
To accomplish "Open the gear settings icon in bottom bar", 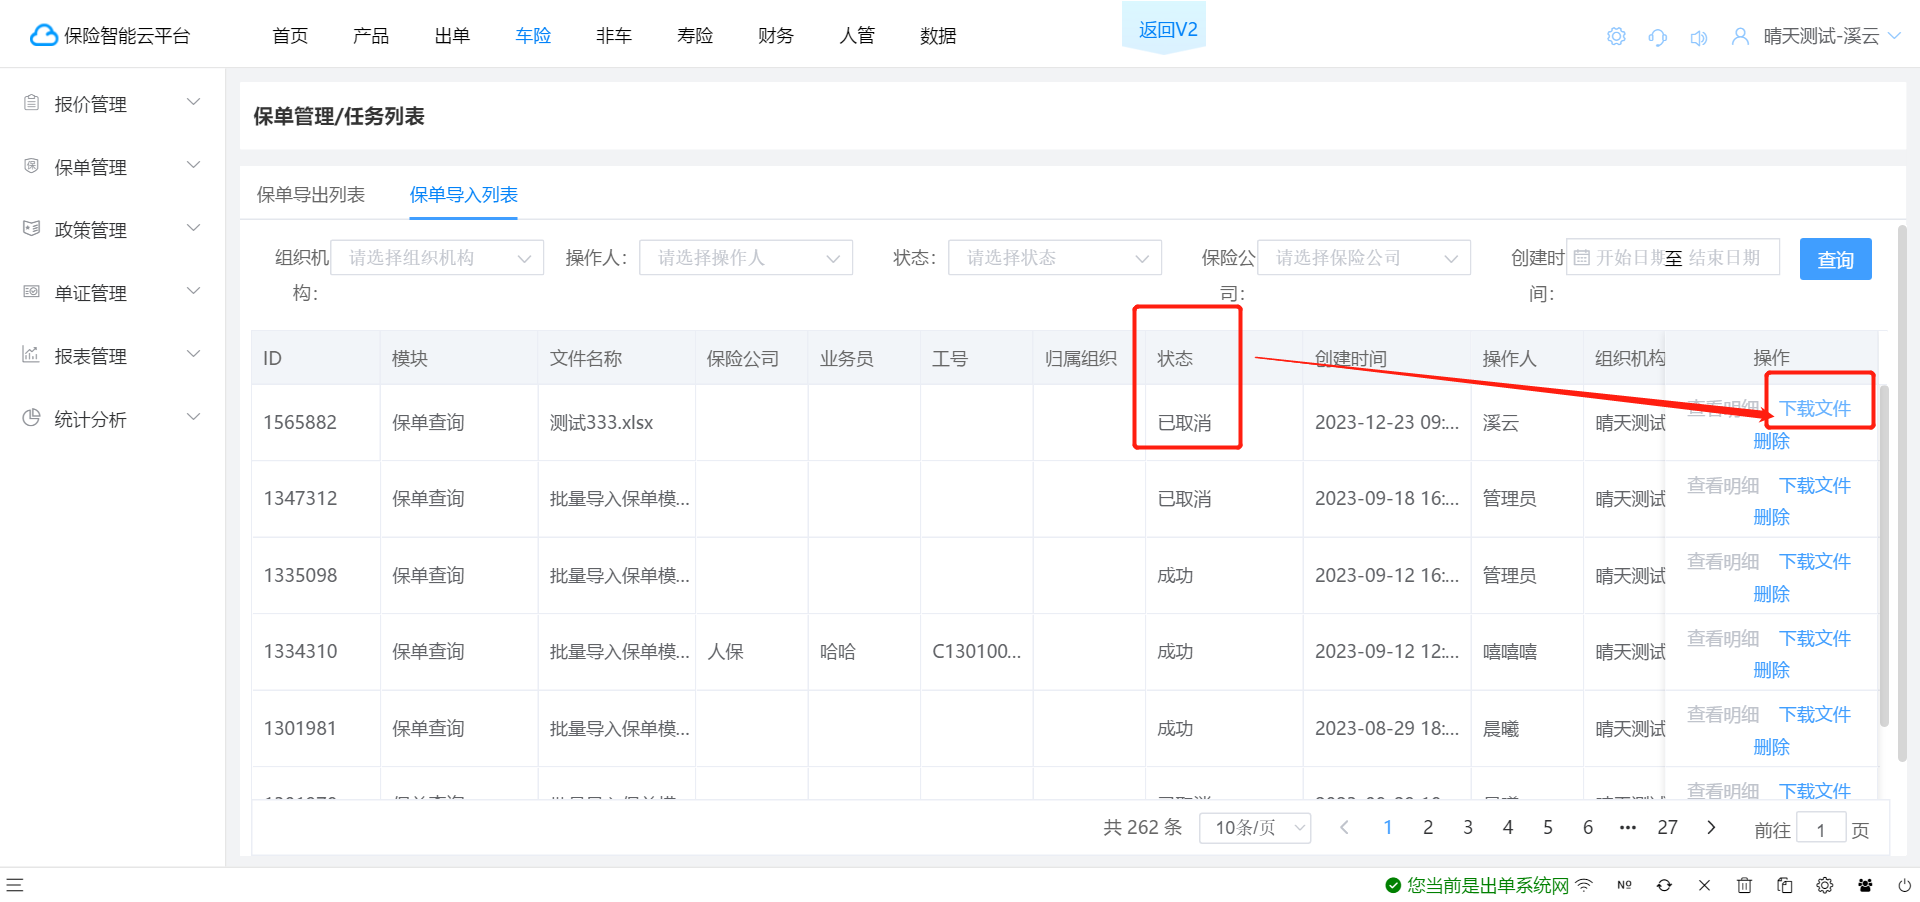I will pyautogui.click(x=1825, y=885).
